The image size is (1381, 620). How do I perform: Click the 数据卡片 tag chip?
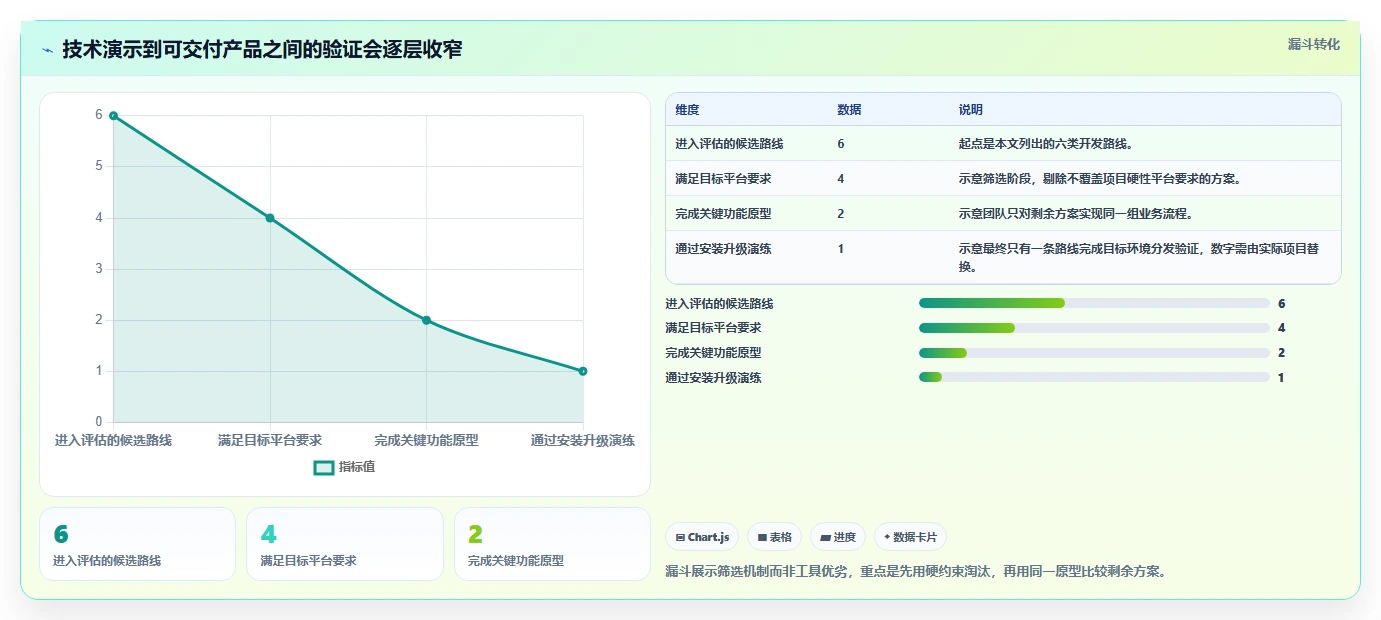click(x=910, y=537)
